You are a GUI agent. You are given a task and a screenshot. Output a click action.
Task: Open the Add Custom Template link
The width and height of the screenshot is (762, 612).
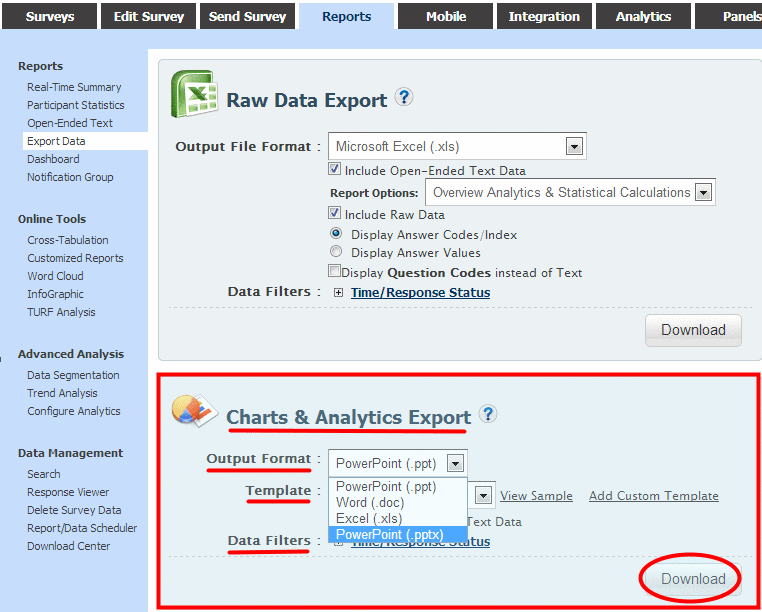click(653, 496)
